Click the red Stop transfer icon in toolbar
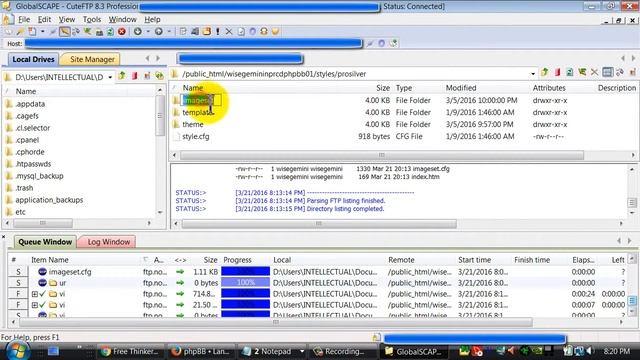Image resolution: width=640 pixels, height=360 pixels. coord(122,31)
